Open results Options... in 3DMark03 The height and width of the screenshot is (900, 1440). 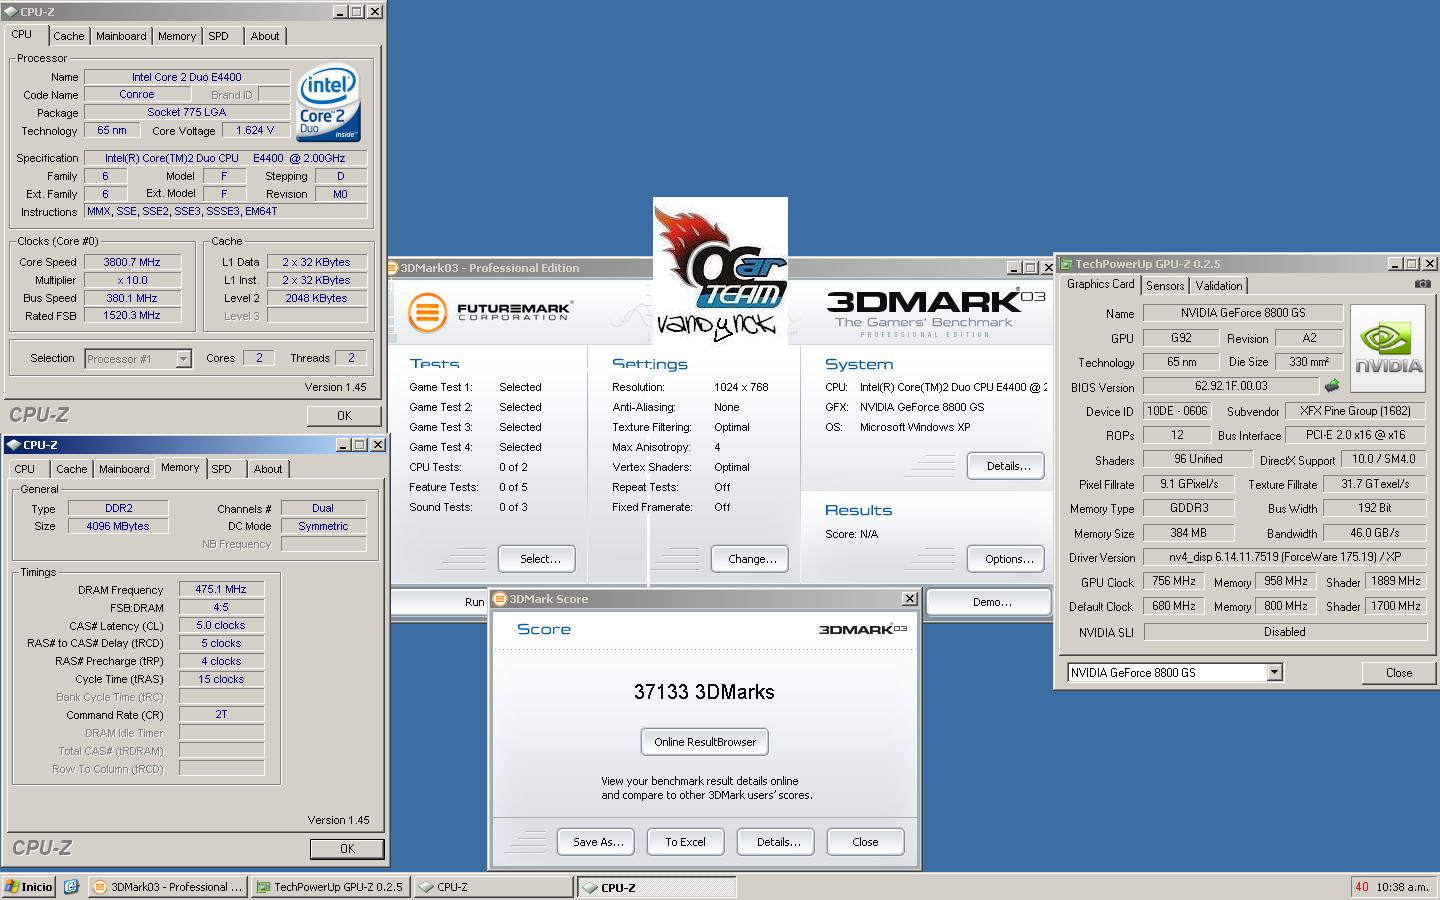[x=1008, y=559]
